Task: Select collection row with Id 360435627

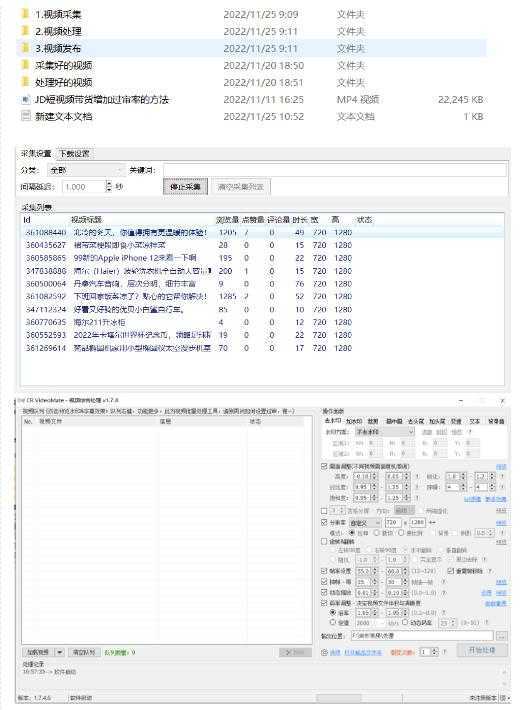Action: [263, 245]
